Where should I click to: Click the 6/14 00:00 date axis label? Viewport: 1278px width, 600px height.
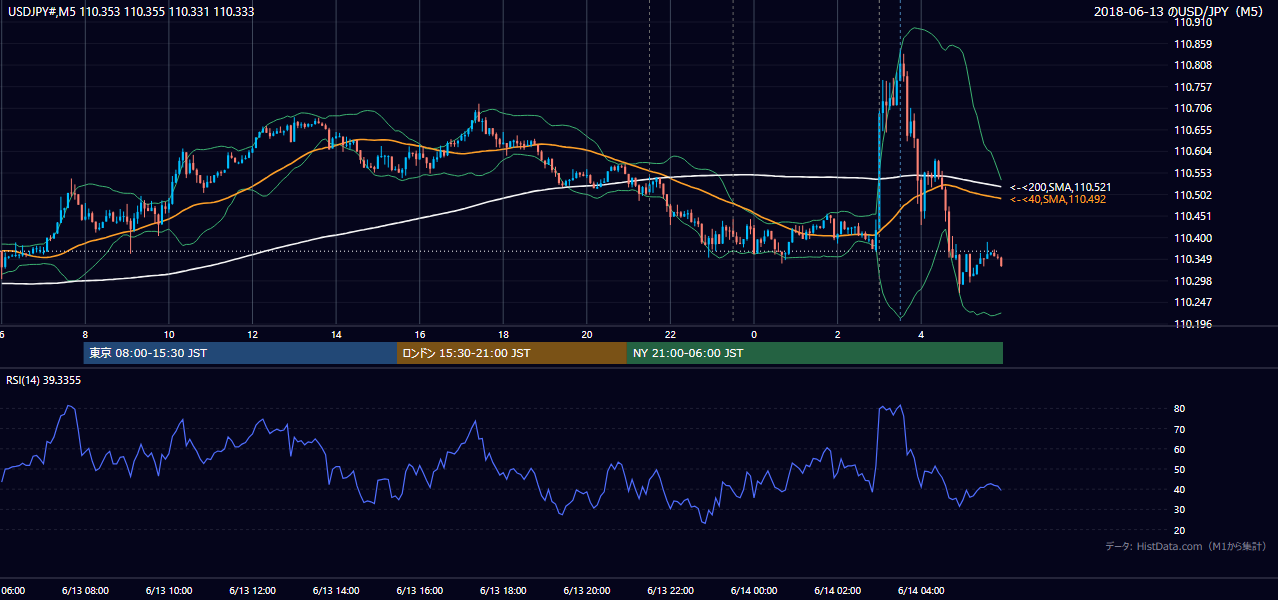[754, 591]
